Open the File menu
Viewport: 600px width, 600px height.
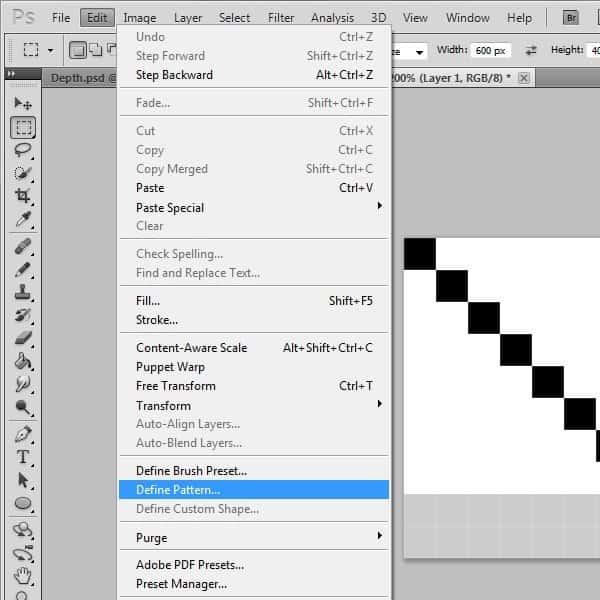coord(61,18)
